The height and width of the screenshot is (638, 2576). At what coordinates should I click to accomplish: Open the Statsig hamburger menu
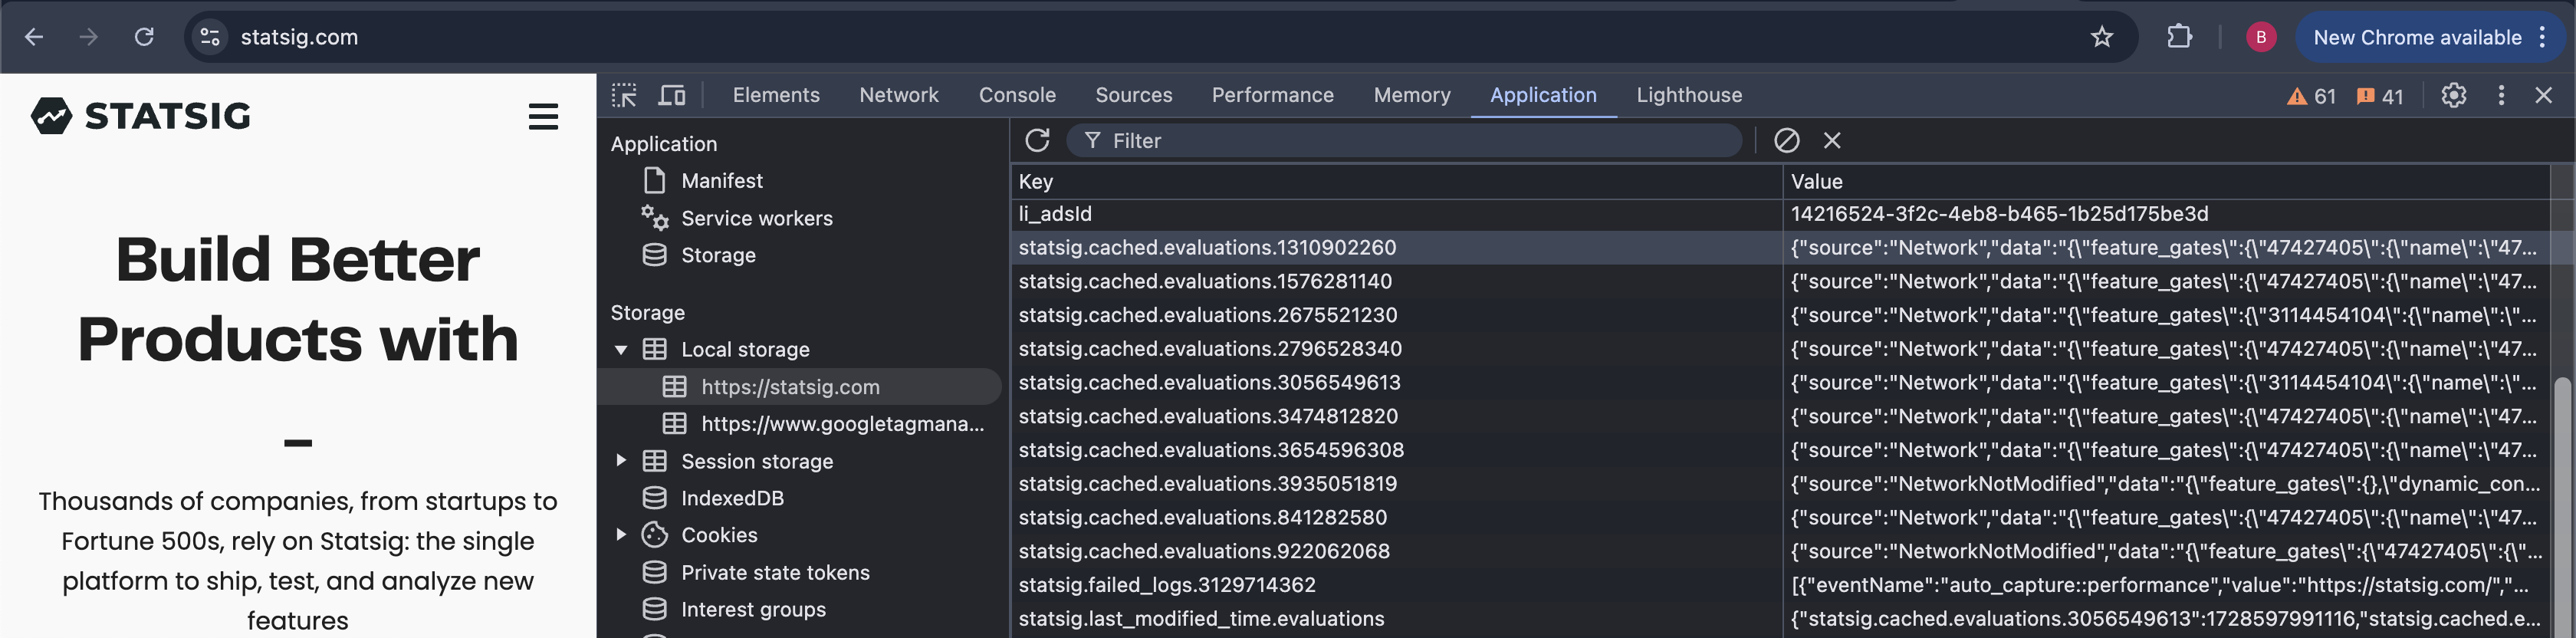tap(543, 117)
